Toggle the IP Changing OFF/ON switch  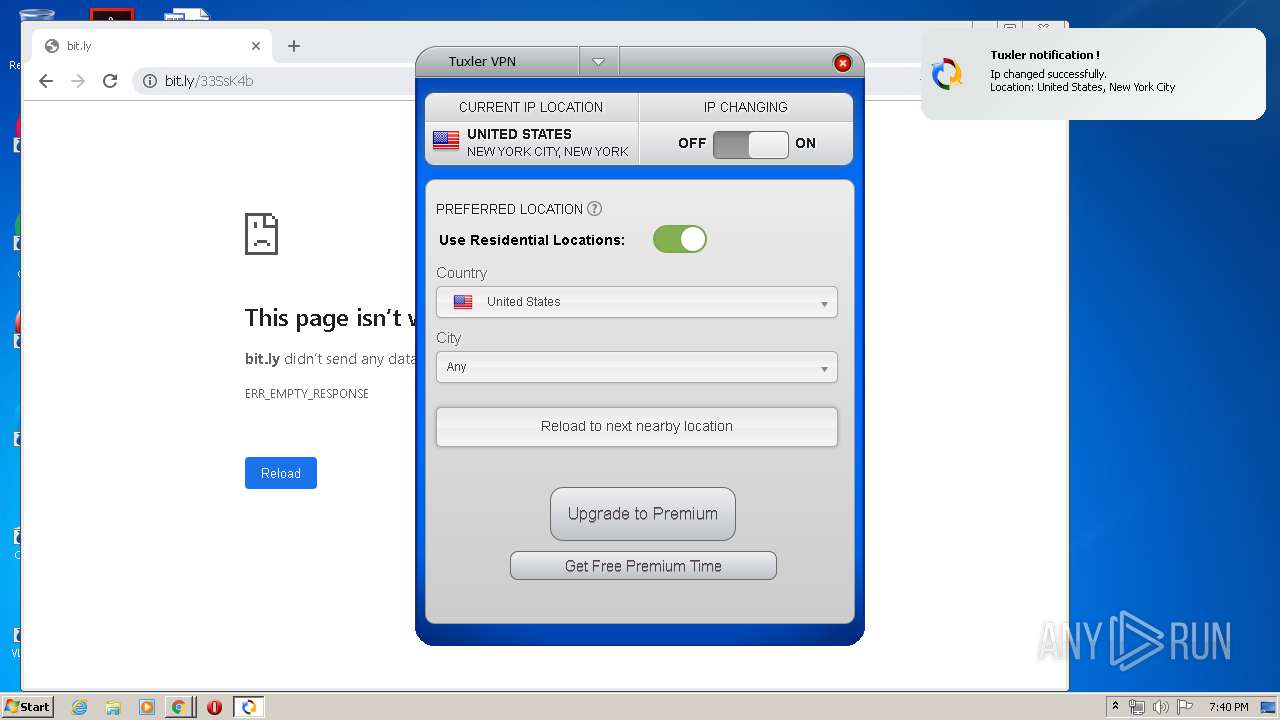(x=750, y=144)
